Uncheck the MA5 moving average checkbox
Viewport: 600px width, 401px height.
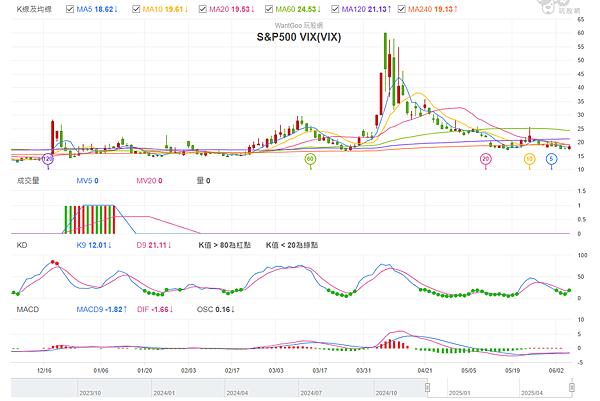pyautogui.click(x=70, y=9)
